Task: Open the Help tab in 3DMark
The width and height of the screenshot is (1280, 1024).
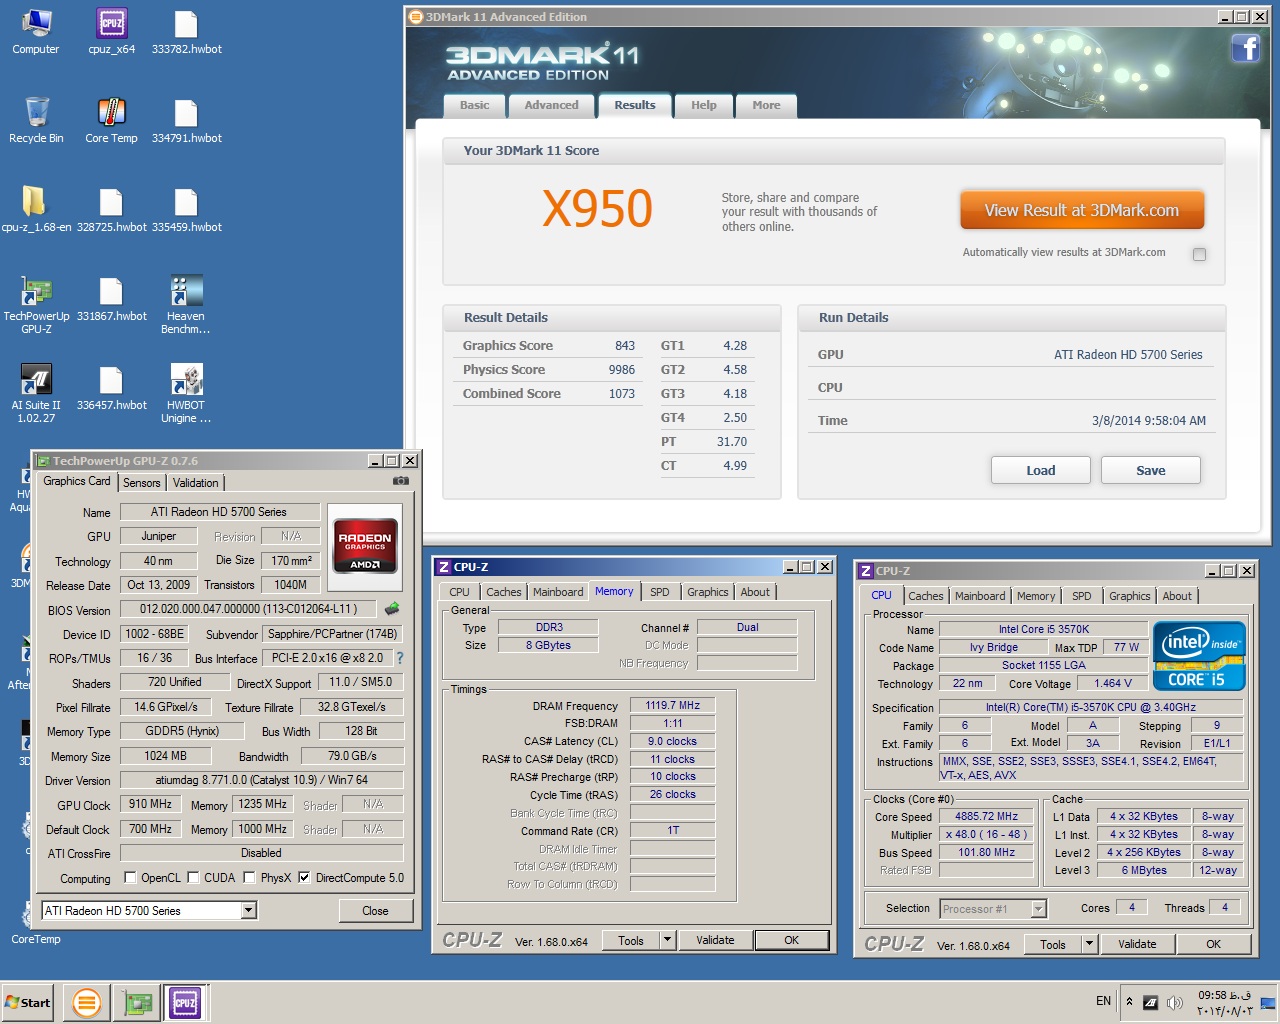Action: tap(704, 105)
